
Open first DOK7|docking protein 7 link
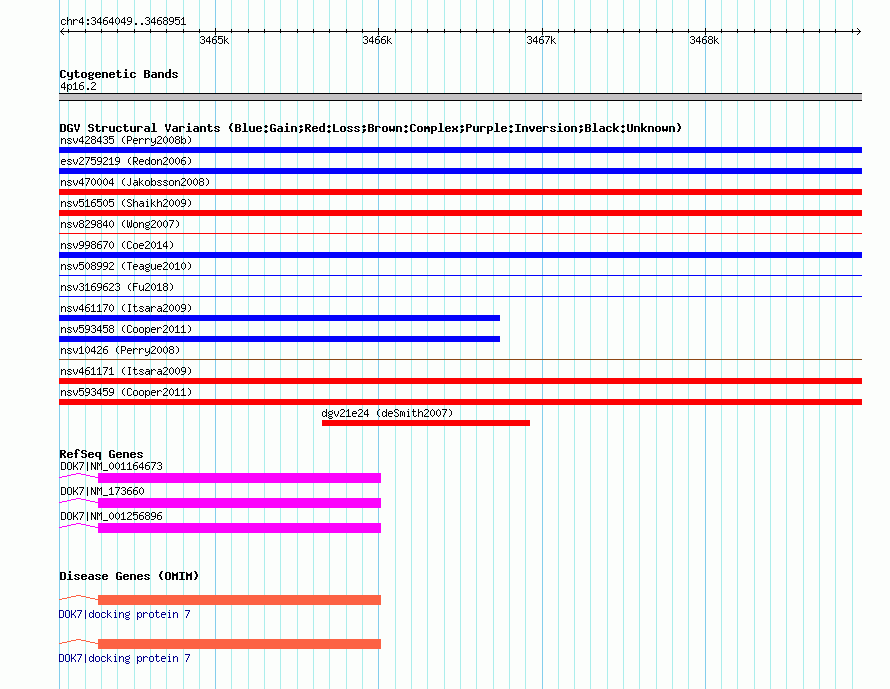125,614
